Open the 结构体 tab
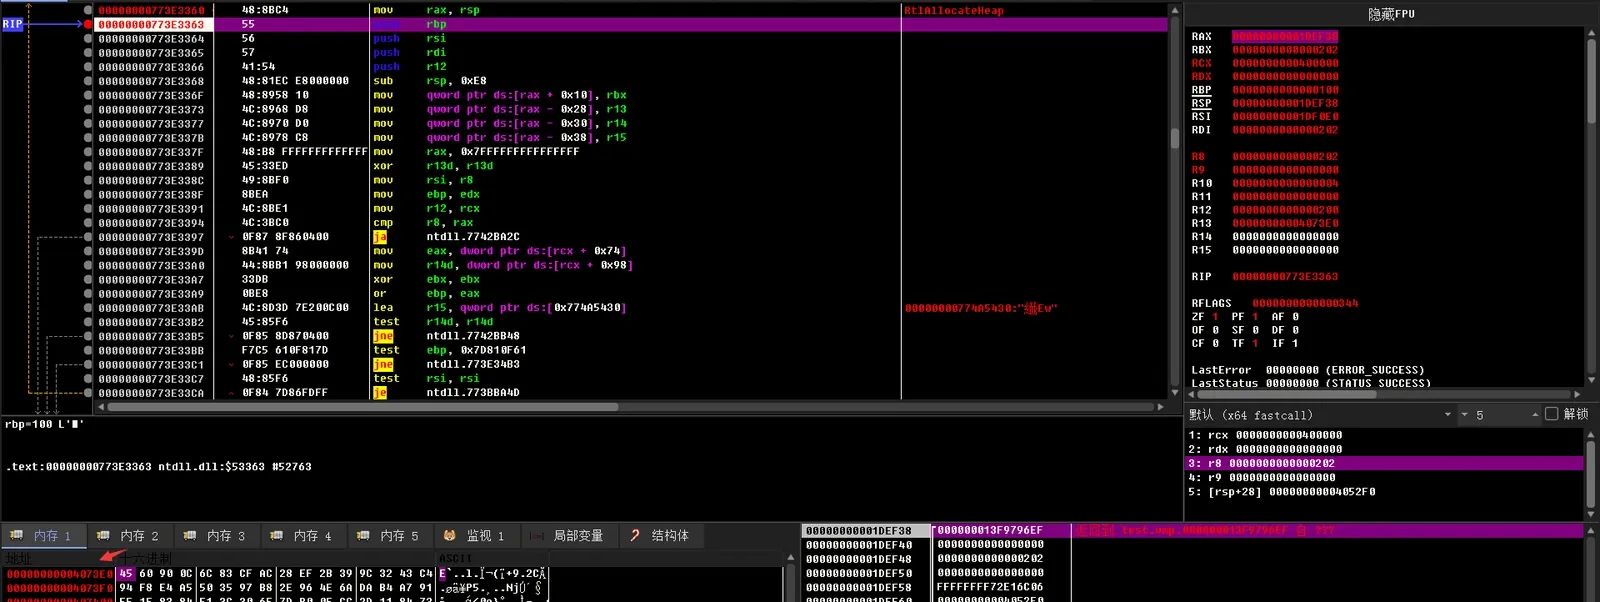This screenshot has width=1600, height=602. pyautogui.click(x=660, y=536)
